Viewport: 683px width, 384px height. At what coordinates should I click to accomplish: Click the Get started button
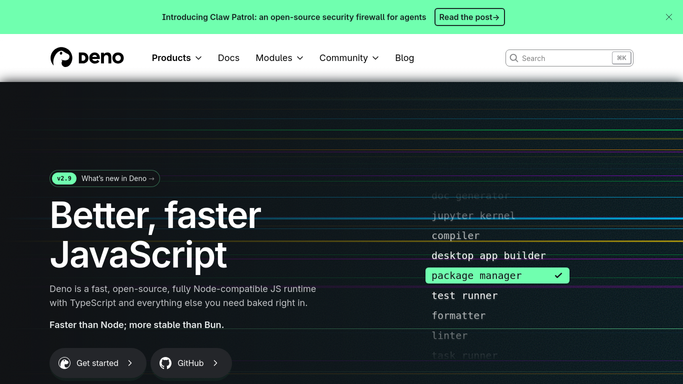pos(98,363)
